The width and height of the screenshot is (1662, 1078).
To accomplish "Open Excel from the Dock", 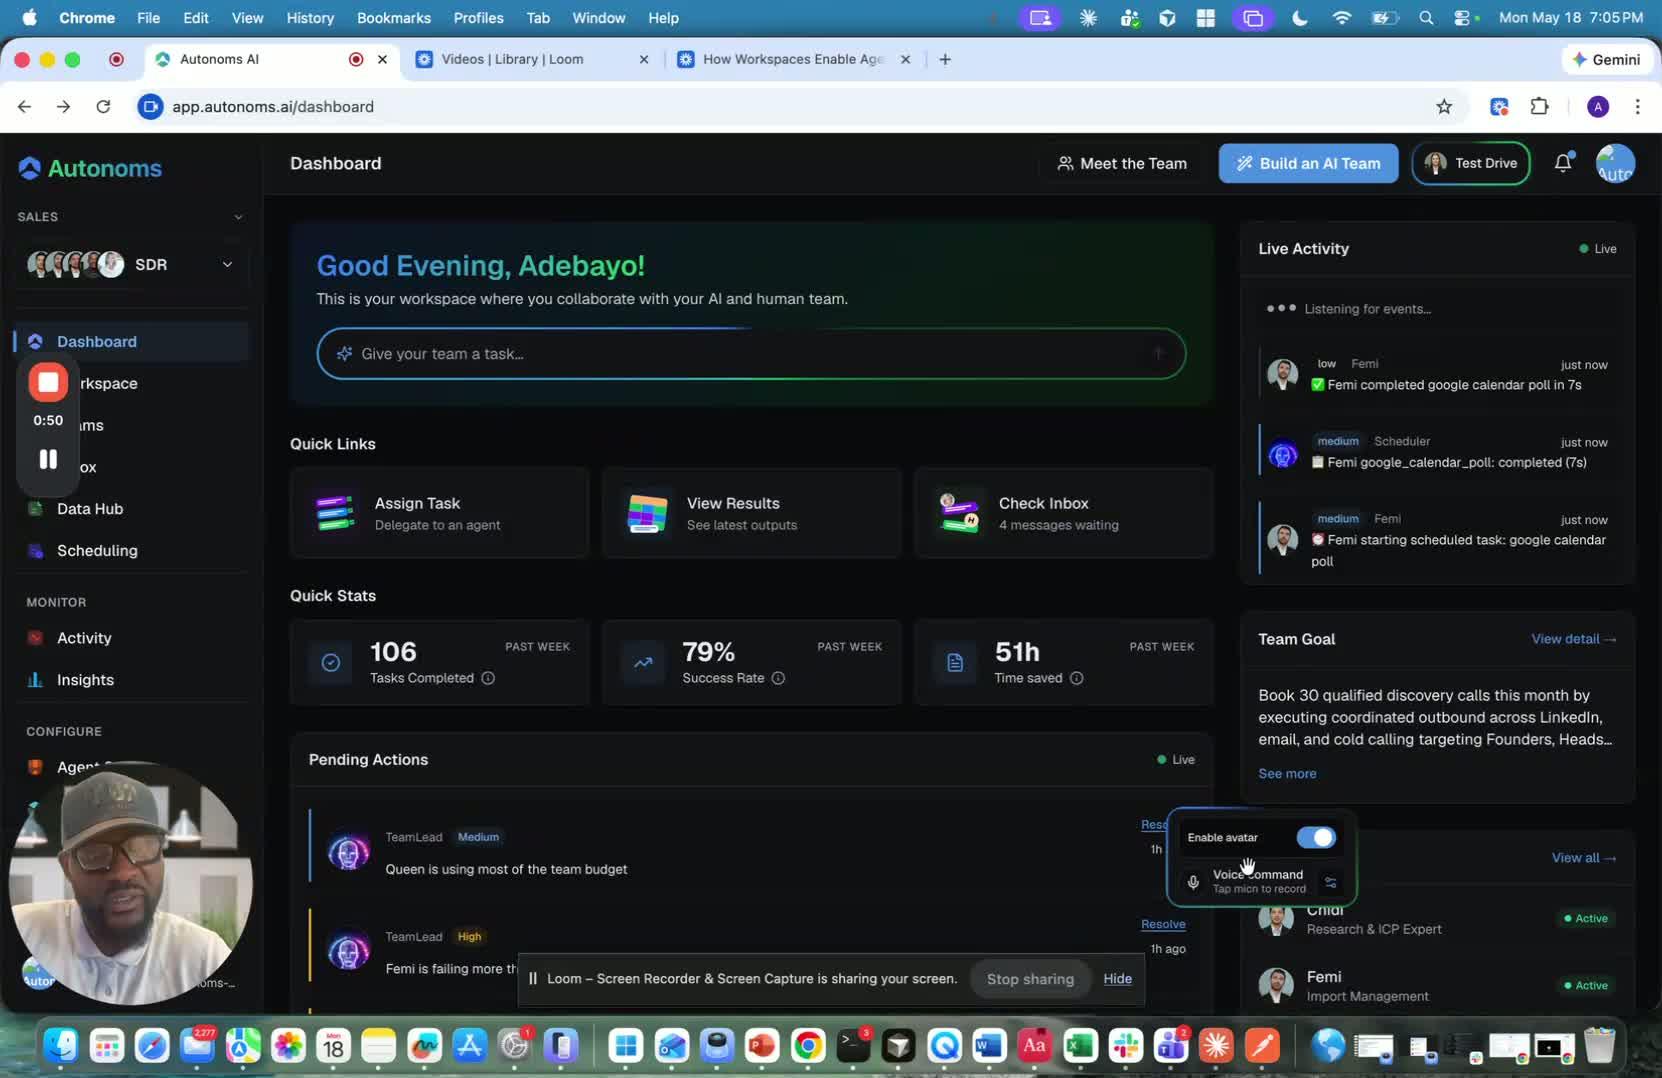I will coord(1080,1046).
